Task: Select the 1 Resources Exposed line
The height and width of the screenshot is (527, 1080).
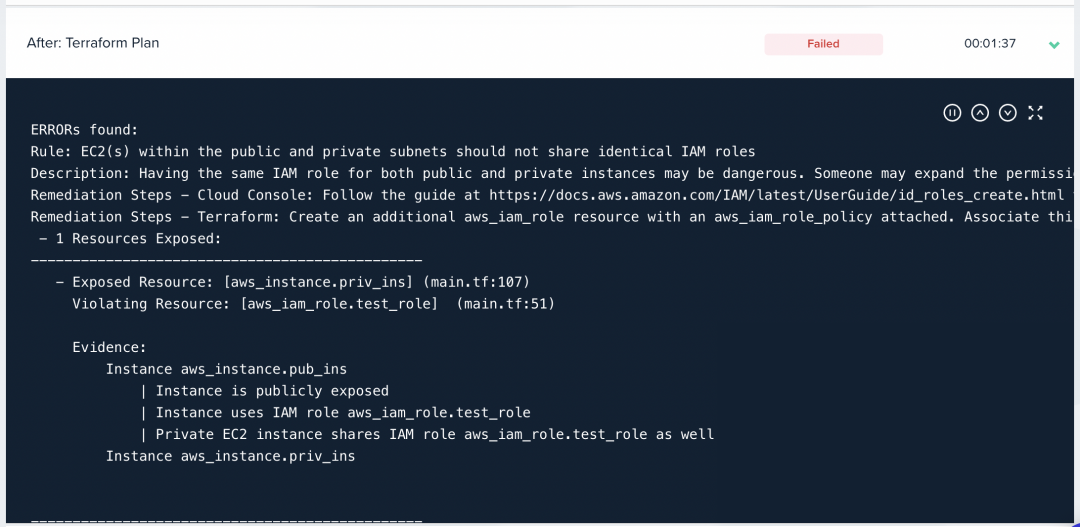Action: click(130, 239)
